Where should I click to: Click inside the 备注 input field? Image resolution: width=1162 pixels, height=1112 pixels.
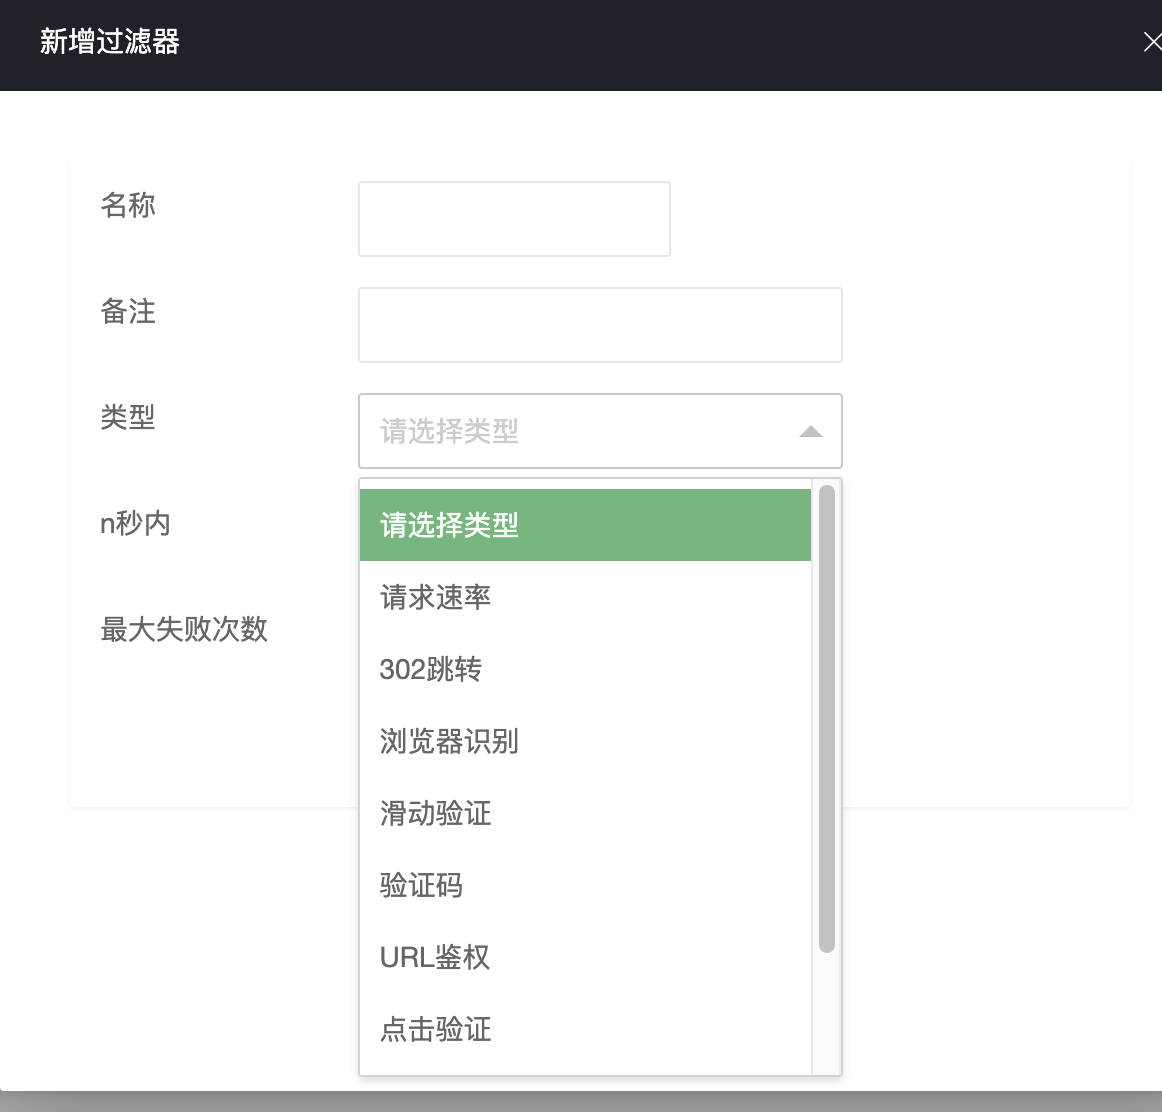coord(600,324)
